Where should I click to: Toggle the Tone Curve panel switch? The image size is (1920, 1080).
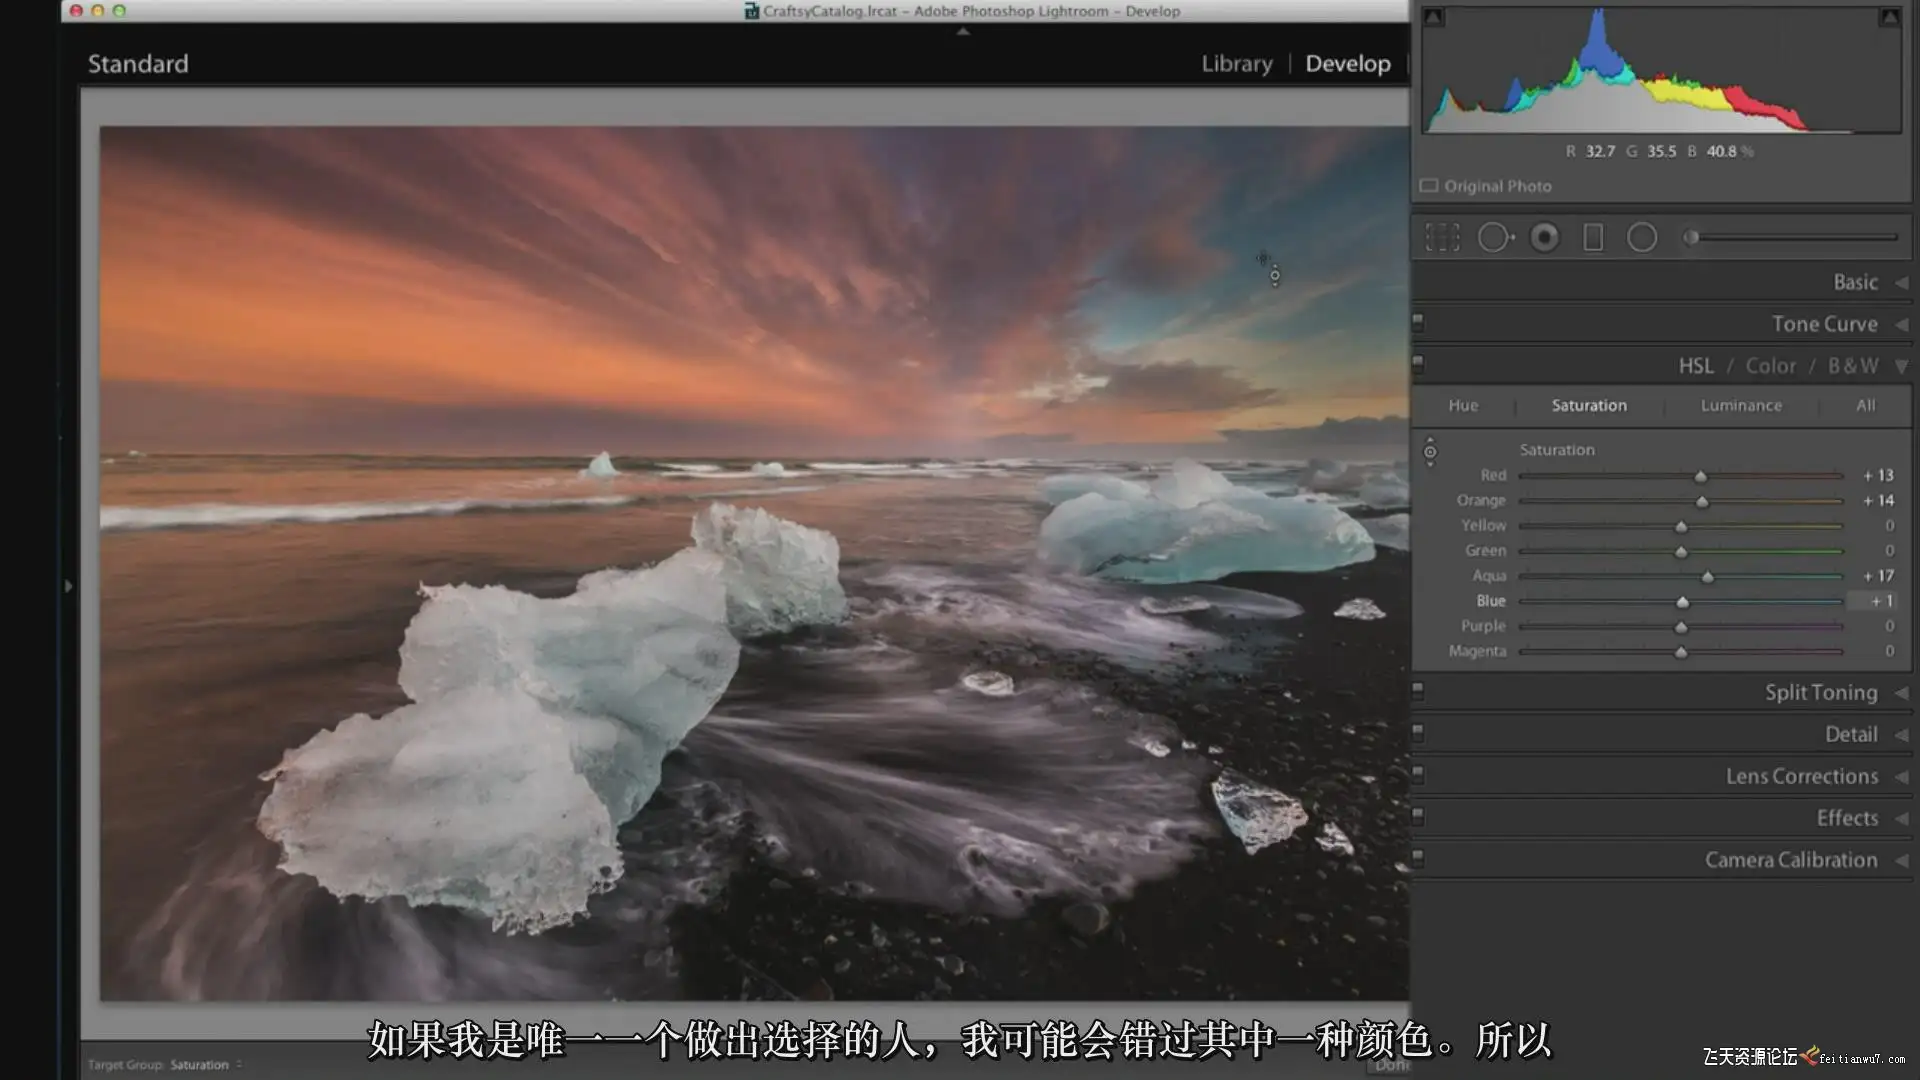tap(1417, 322)
